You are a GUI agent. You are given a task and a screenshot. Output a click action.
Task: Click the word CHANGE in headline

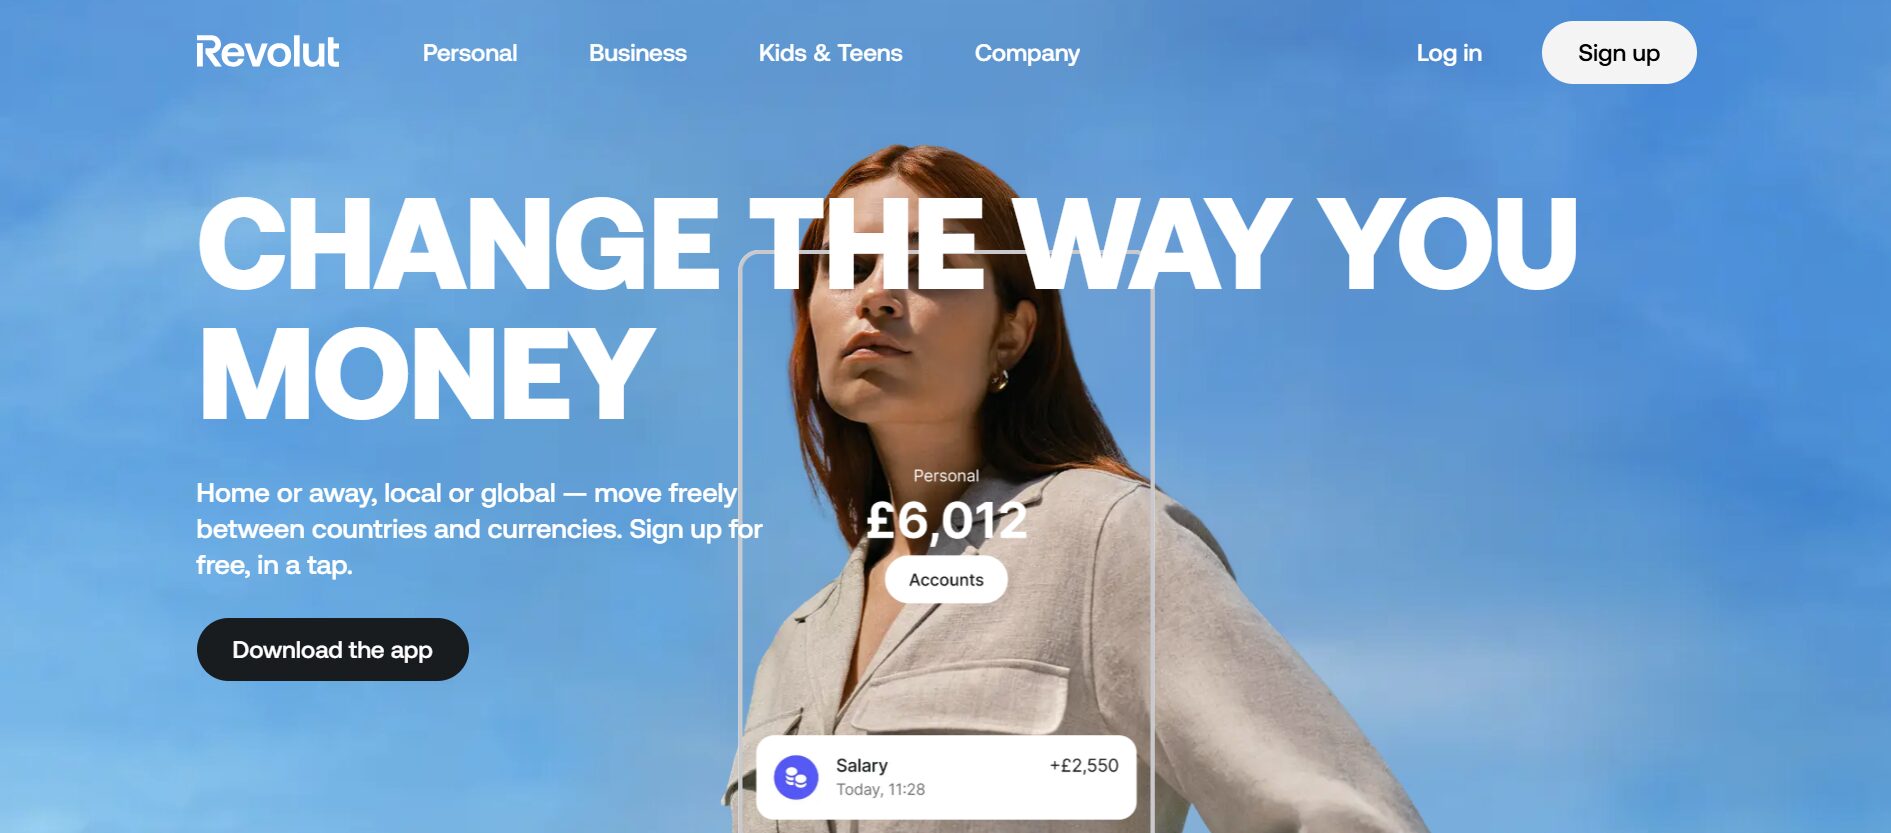pos(459,243)
